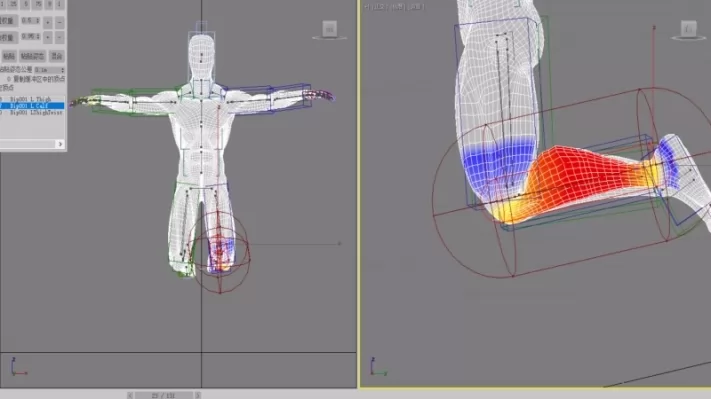Click the .75 weight preset button
Image resolution: width=711 pixels, height=399 pixels.
[x=38, y=4]
